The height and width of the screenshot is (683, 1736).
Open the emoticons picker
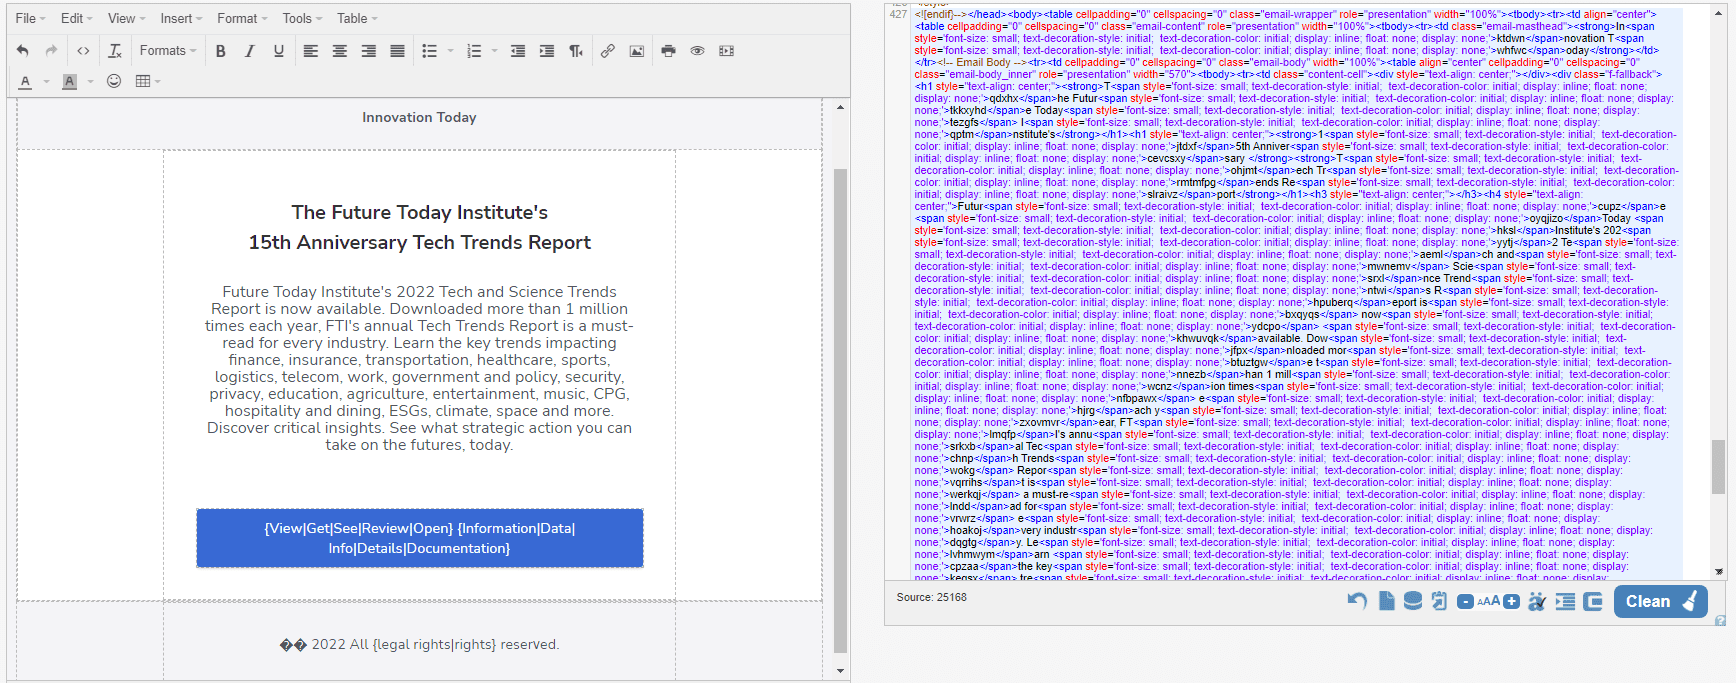tap(114, 81)
